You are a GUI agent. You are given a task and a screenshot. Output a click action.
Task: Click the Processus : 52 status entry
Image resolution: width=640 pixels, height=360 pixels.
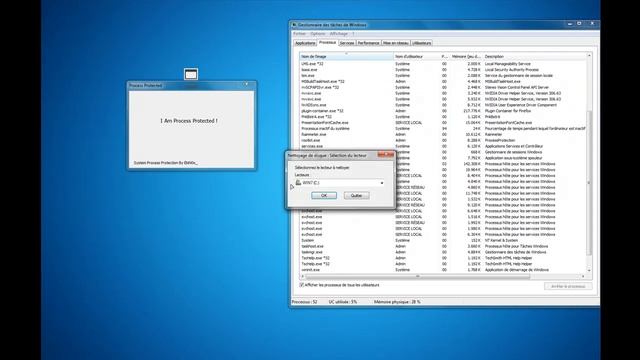click(304, 302)
